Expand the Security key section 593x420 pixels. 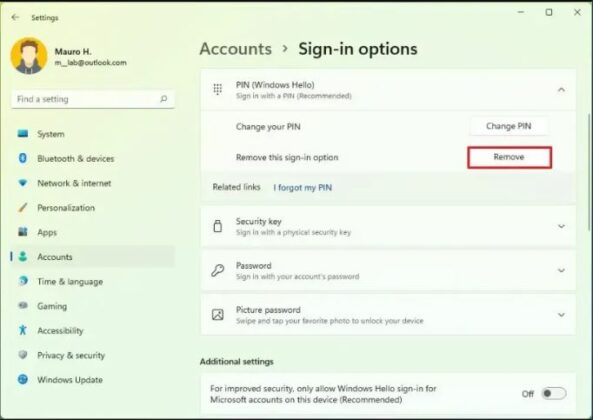click(x=561, y=226)
